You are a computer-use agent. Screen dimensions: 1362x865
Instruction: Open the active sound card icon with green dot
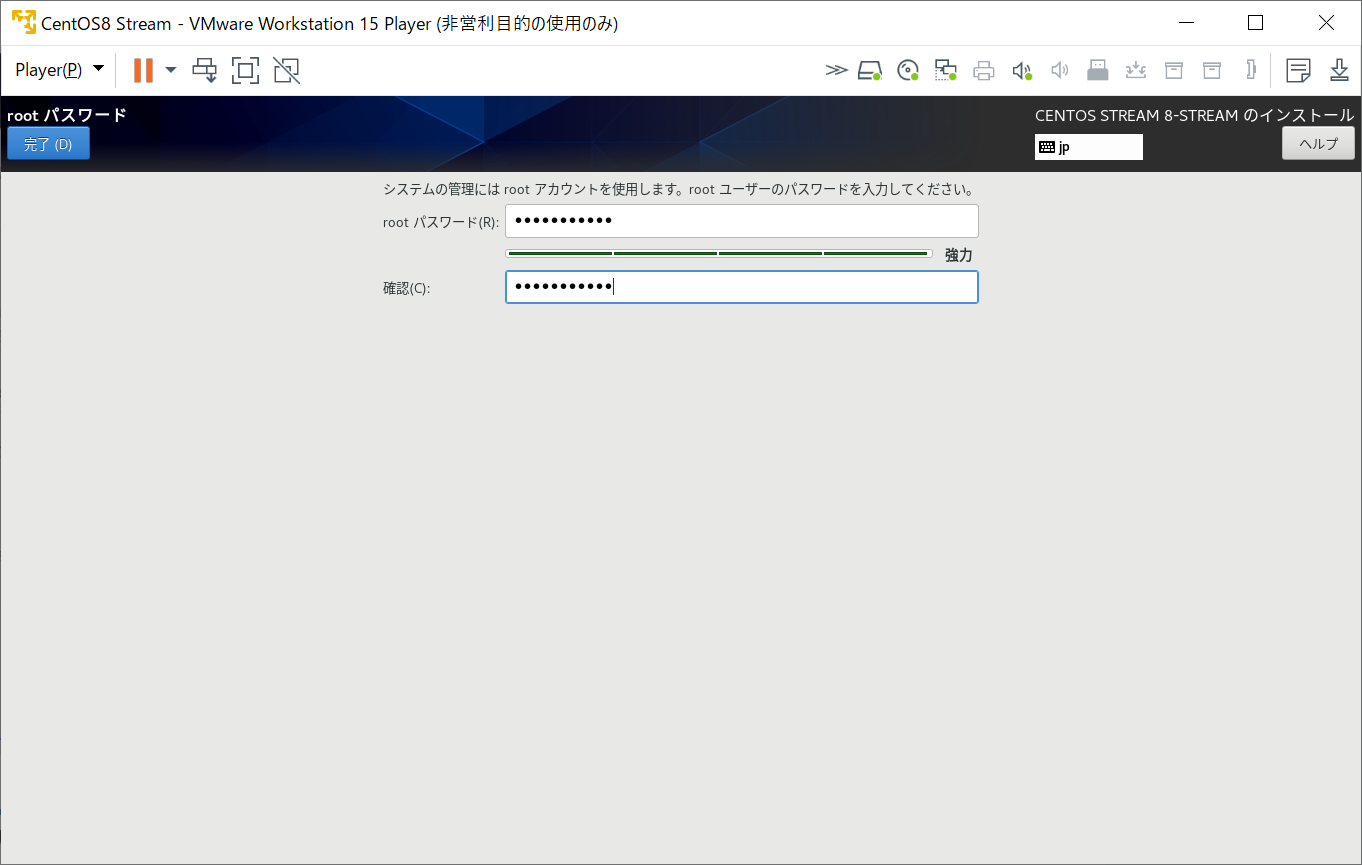pyautogui.click(x=1022, y=70)
